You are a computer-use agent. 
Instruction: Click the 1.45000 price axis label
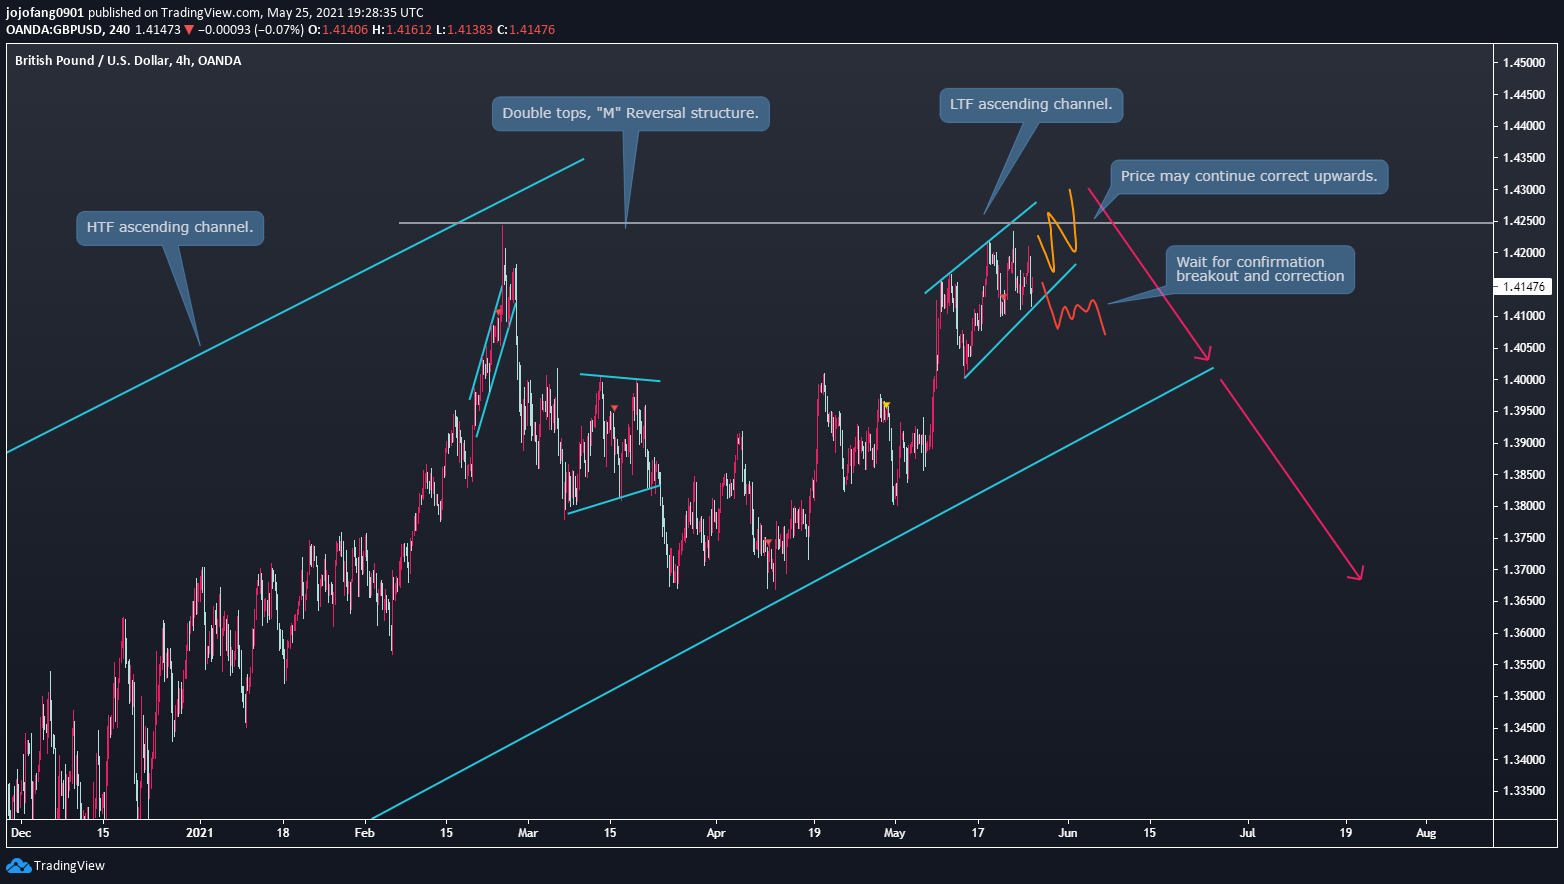coord(1523,63)
